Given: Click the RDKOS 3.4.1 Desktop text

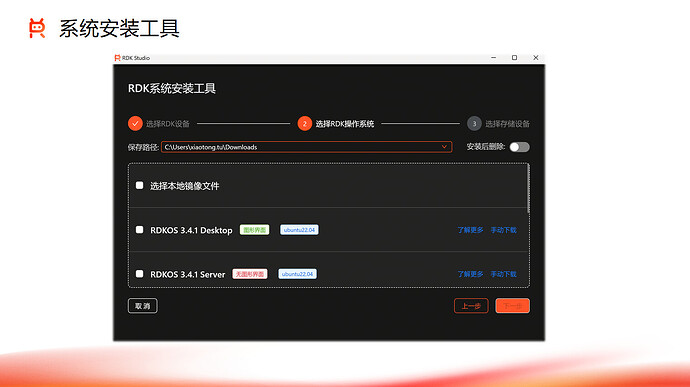Looking at the screenshot, I should point(191,230).
